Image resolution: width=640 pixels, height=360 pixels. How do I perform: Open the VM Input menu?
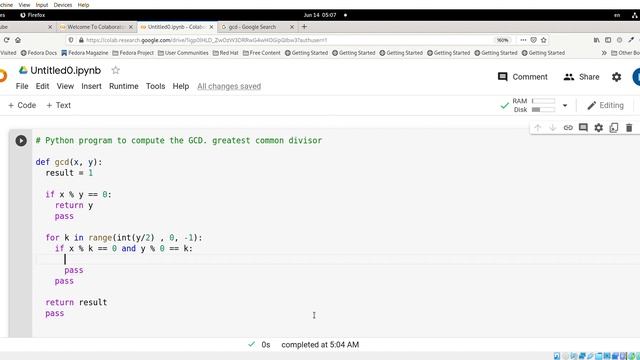tap(42, 5)
